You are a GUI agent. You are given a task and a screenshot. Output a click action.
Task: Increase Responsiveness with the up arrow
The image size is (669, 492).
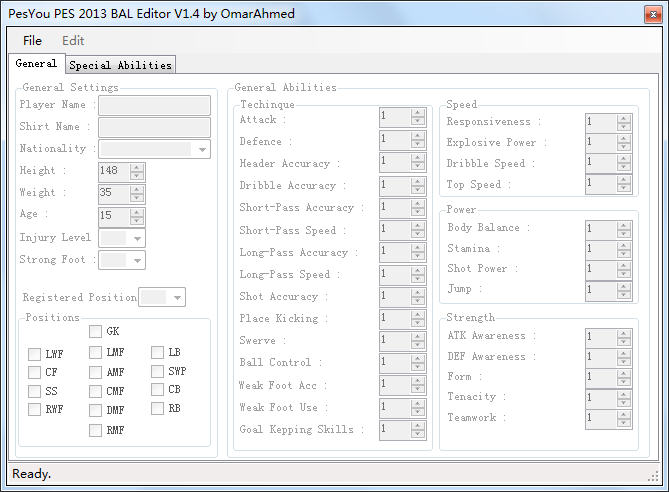coord(623,119)
